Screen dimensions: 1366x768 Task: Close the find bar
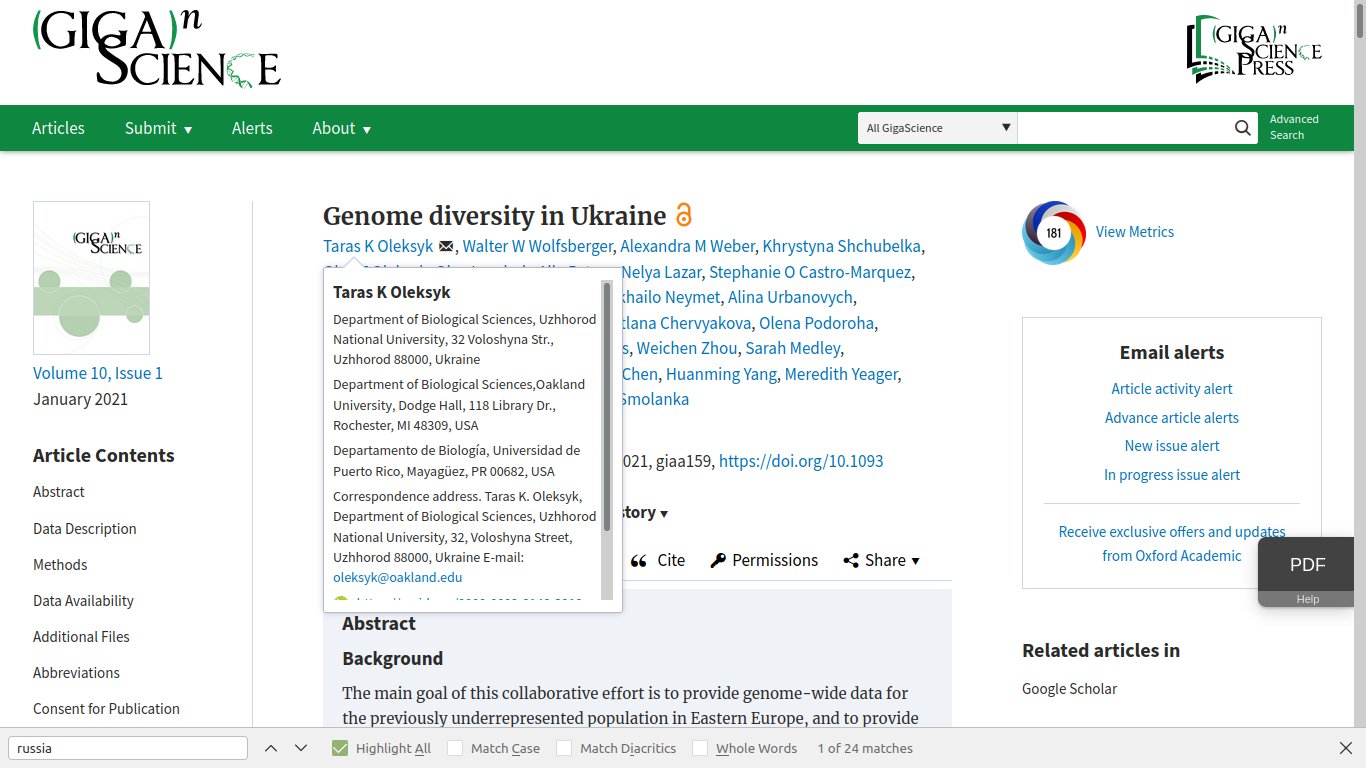pyautogui.click(x=1346, y=748)
